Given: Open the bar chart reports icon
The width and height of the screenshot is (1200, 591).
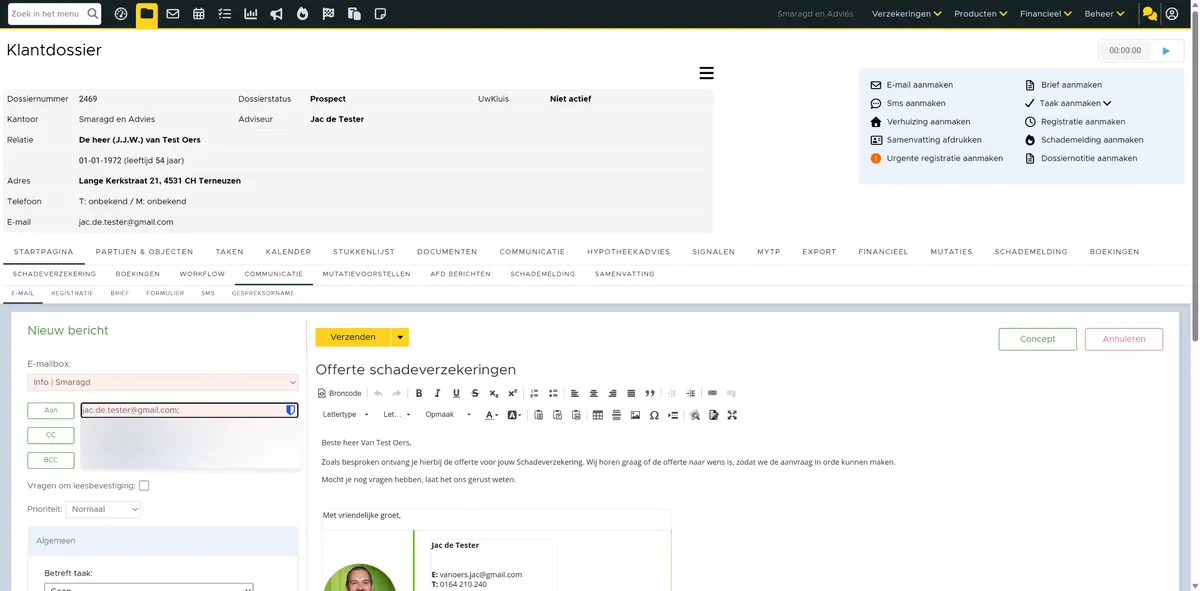Looking at the screenshot, I should [250, 14].
